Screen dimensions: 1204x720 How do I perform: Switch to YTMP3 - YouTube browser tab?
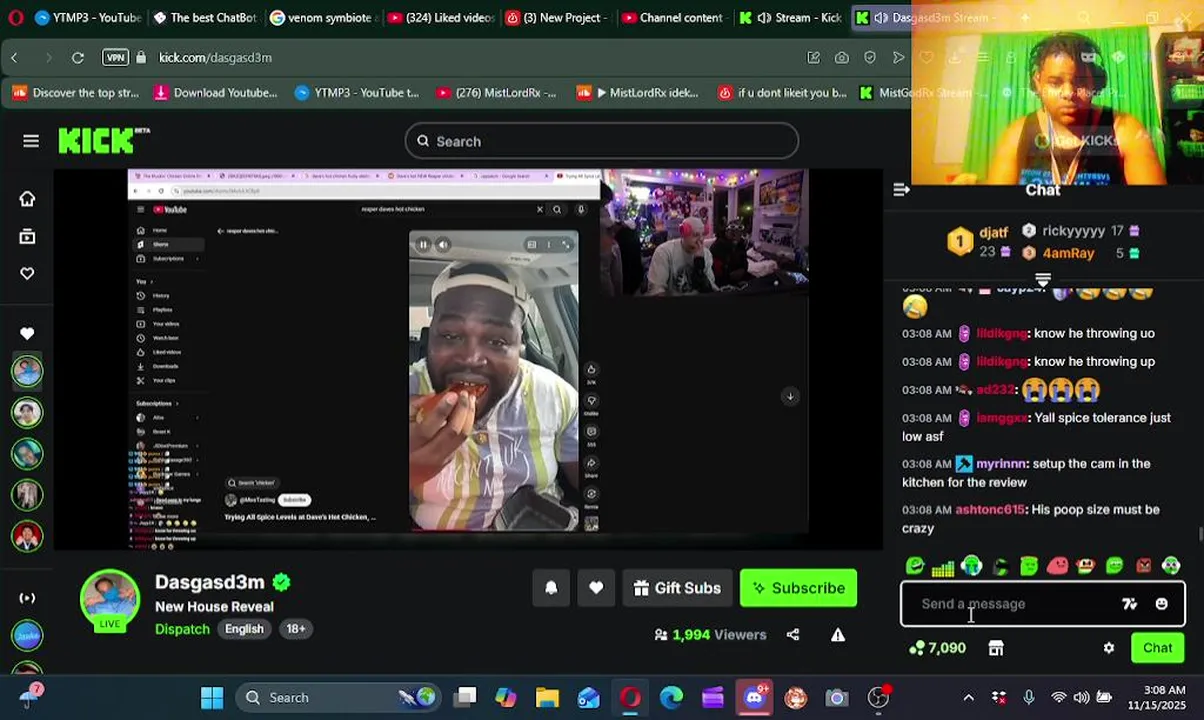point(87,18)
